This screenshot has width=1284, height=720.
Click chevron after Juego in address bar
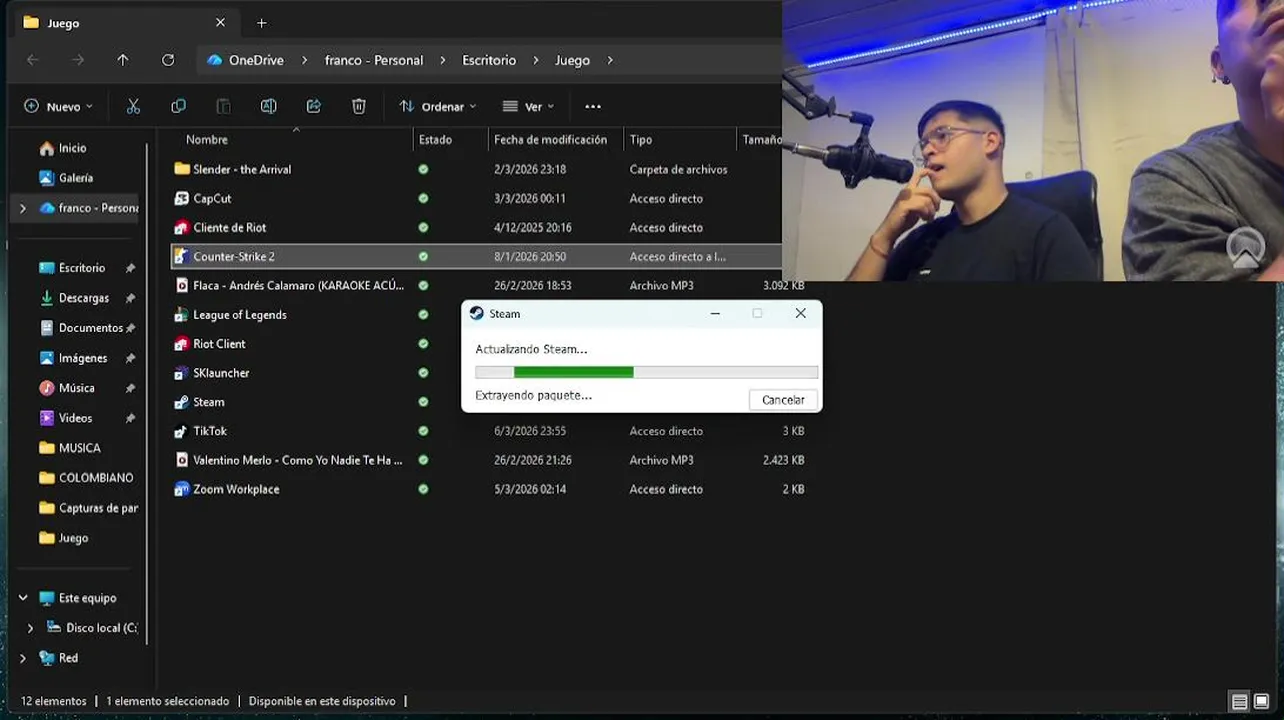(x=610, y=60)
